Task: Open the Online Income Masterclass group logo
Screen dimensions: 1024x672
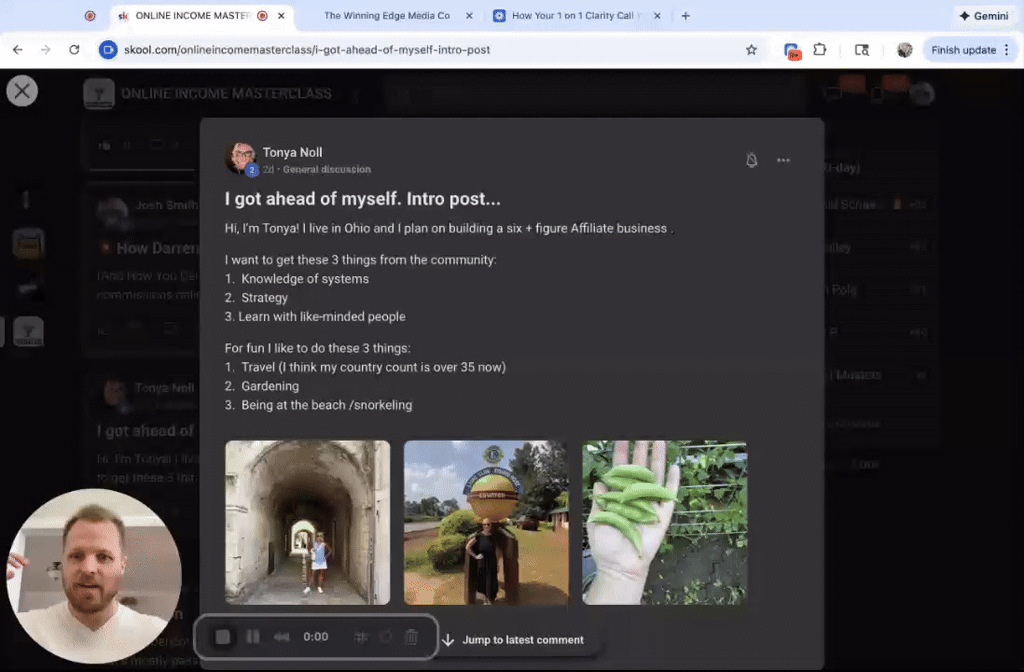Action: tap(99, 94)
